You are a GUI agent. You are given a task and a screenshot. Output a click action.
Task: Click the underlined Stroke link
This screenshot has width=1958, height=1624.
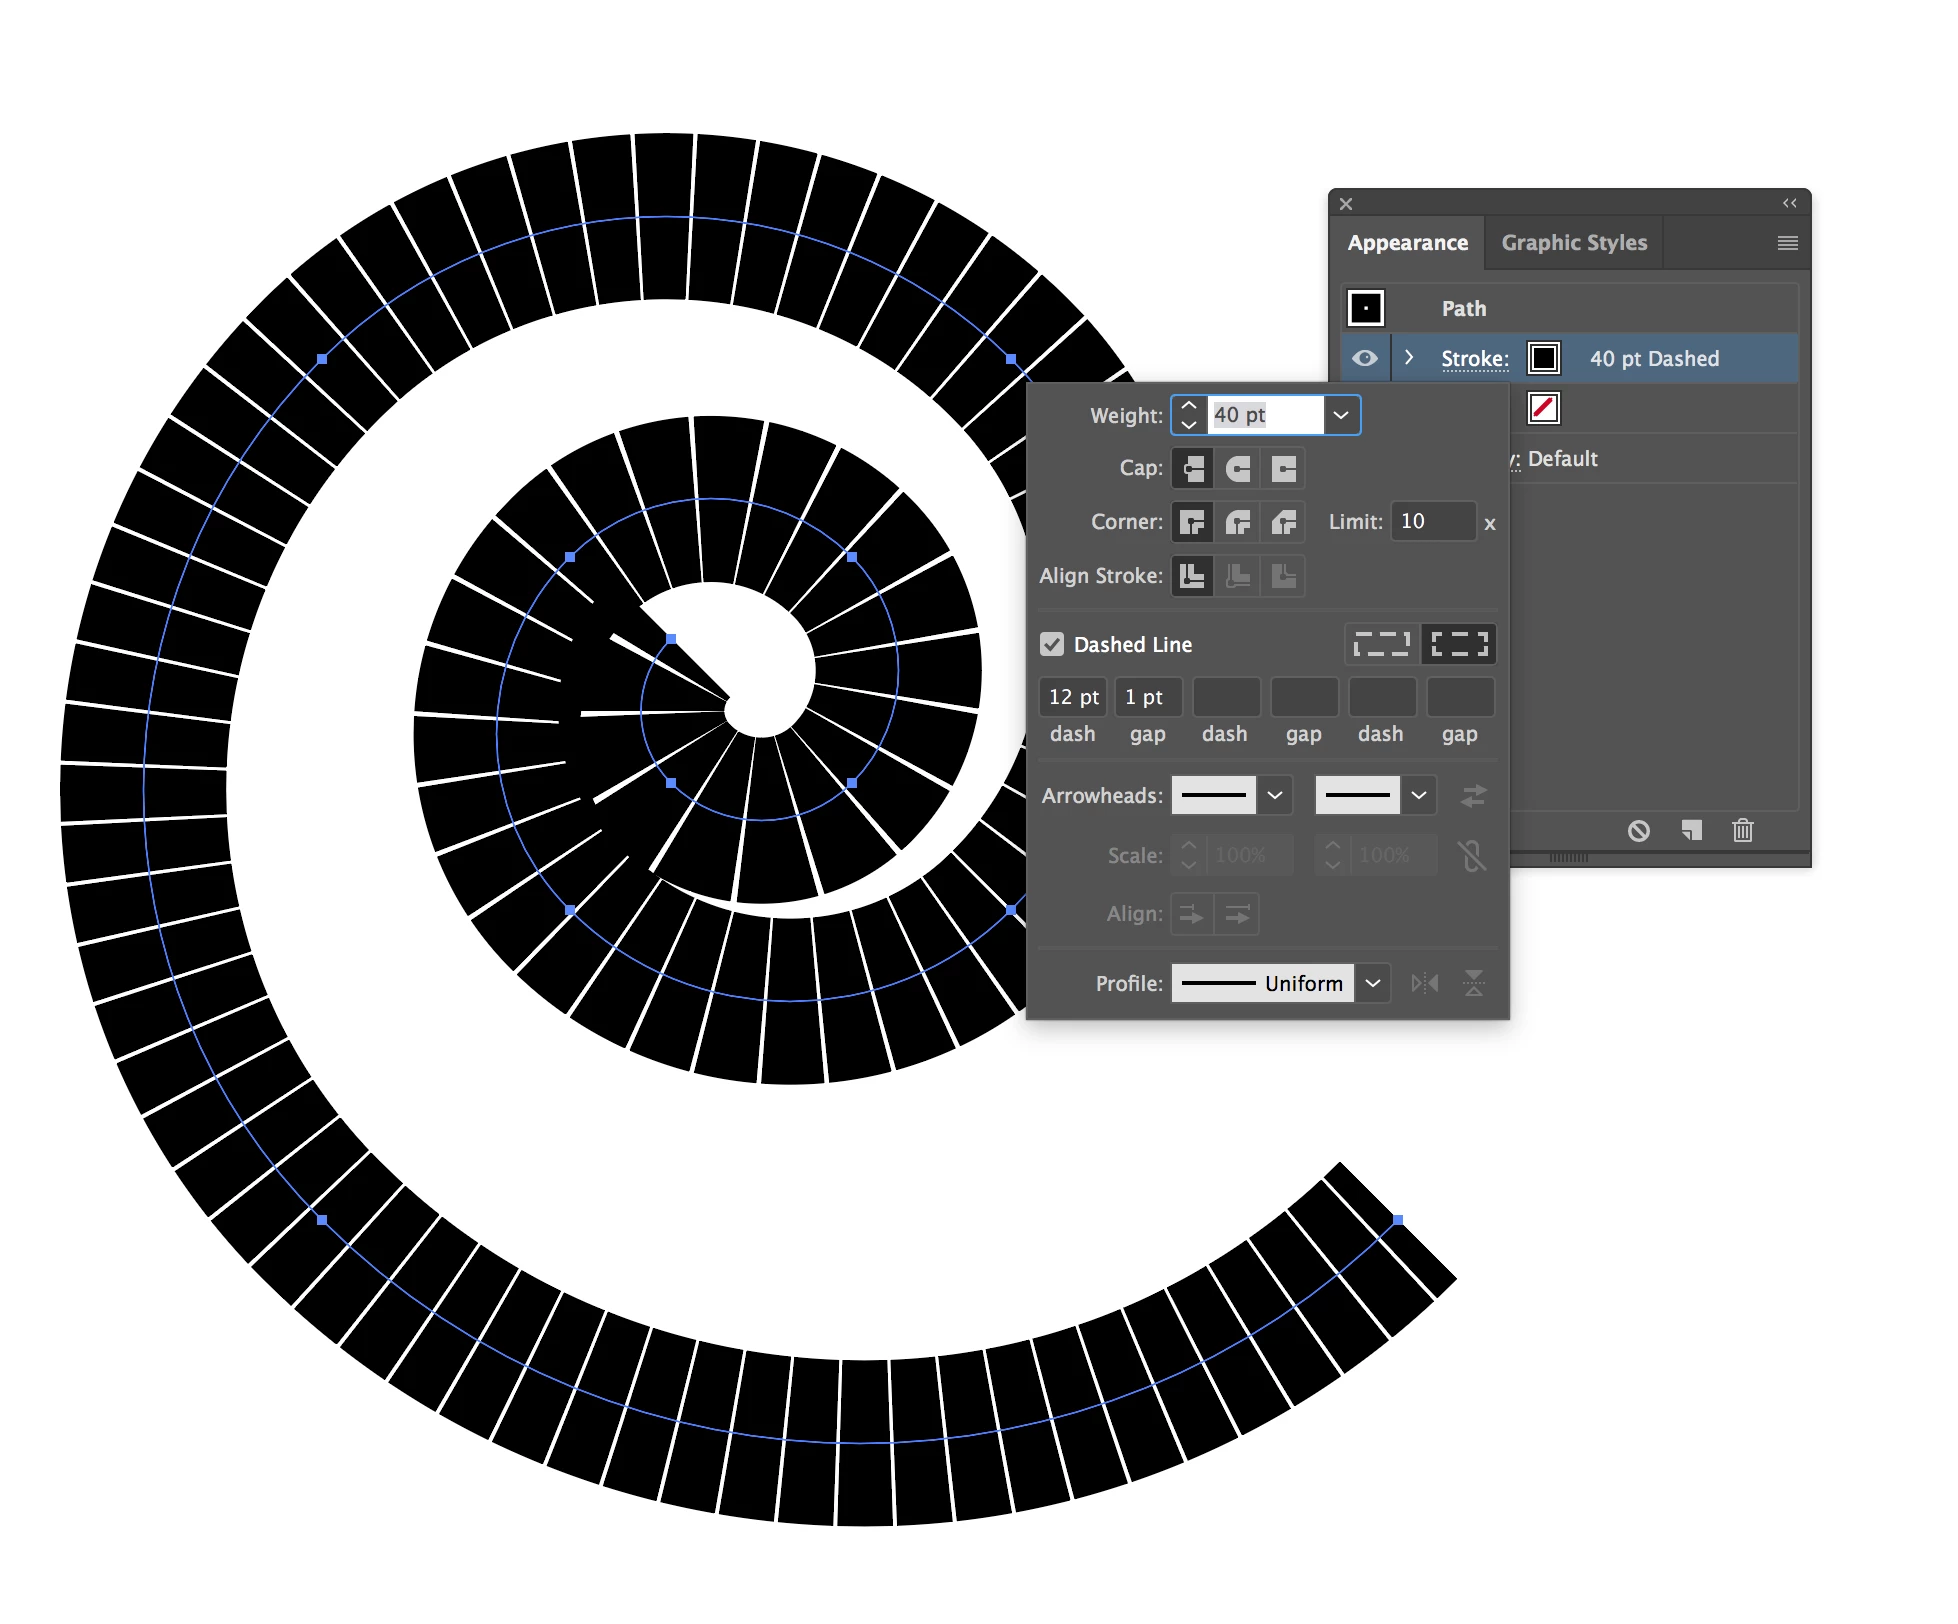pos(1474,359)
